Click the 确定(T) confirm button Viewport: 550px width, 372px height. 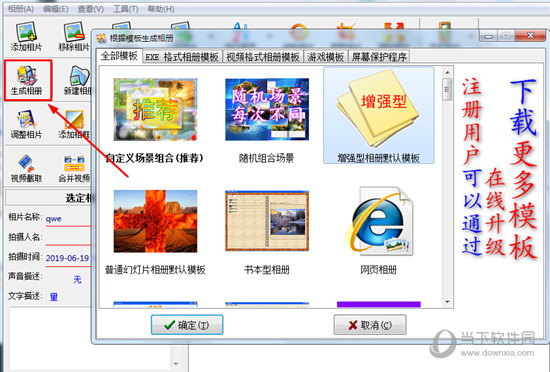pos(187,325)
